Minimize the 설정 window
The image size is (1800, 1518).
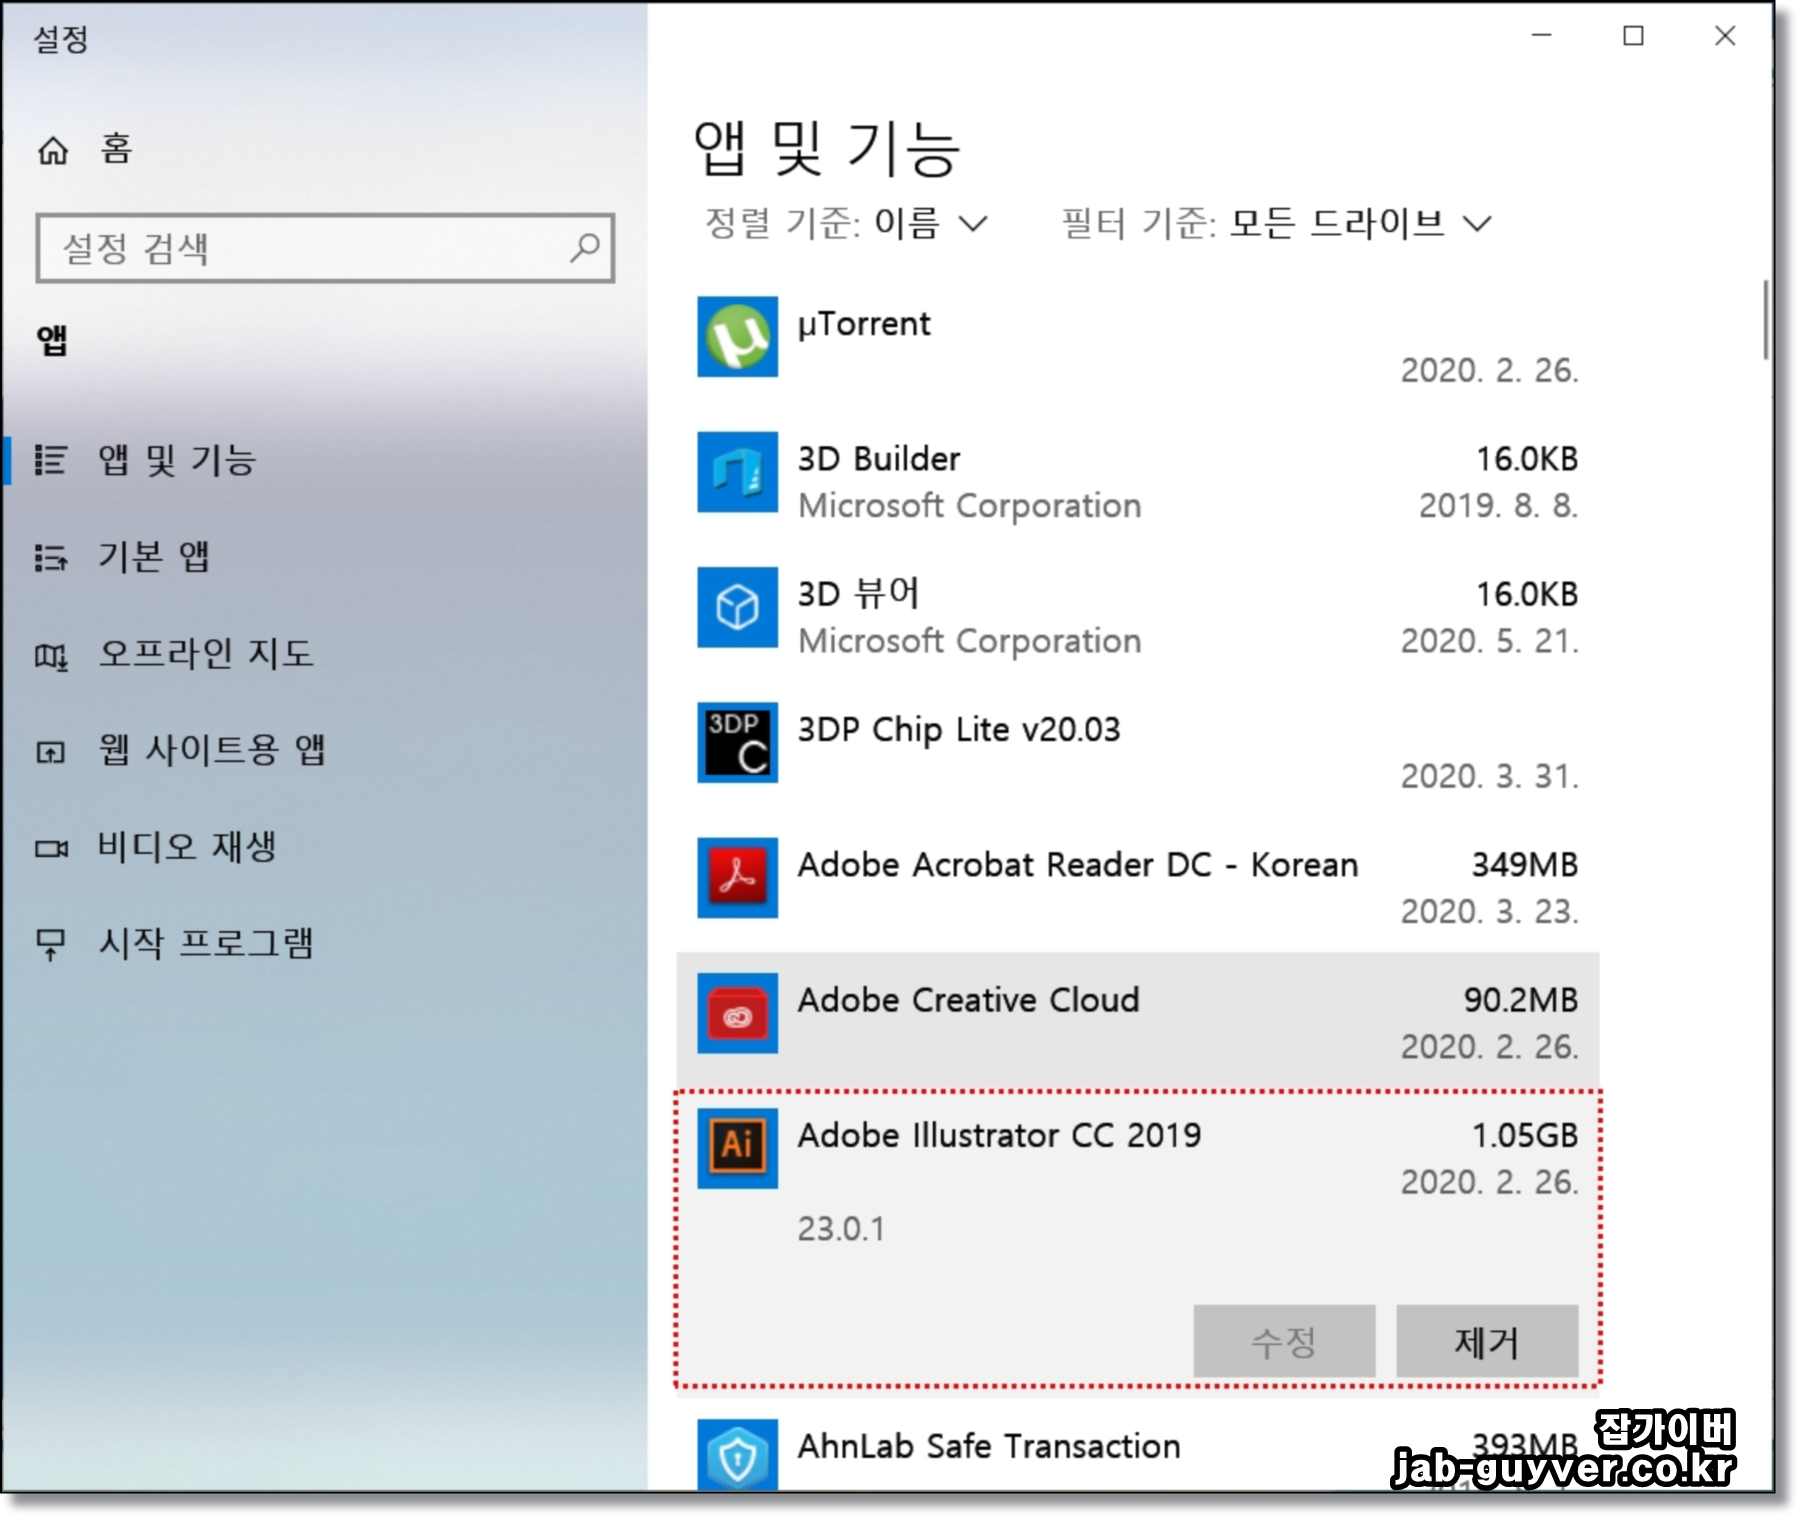(x=1542, y=36)
